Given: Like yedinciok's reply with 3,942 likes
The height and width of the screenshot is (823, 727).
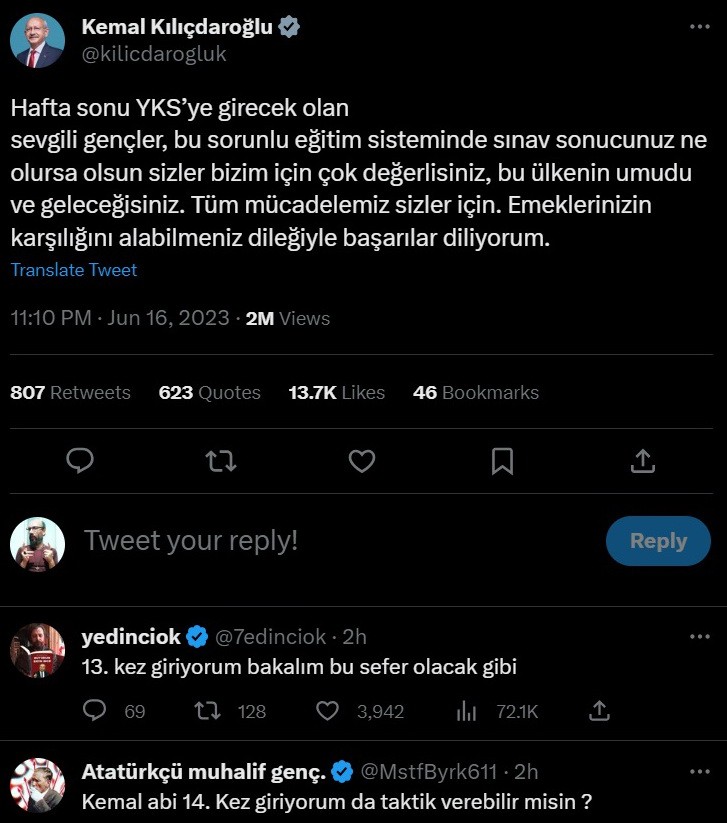Looking at the screenshot, I should [328, 711].
